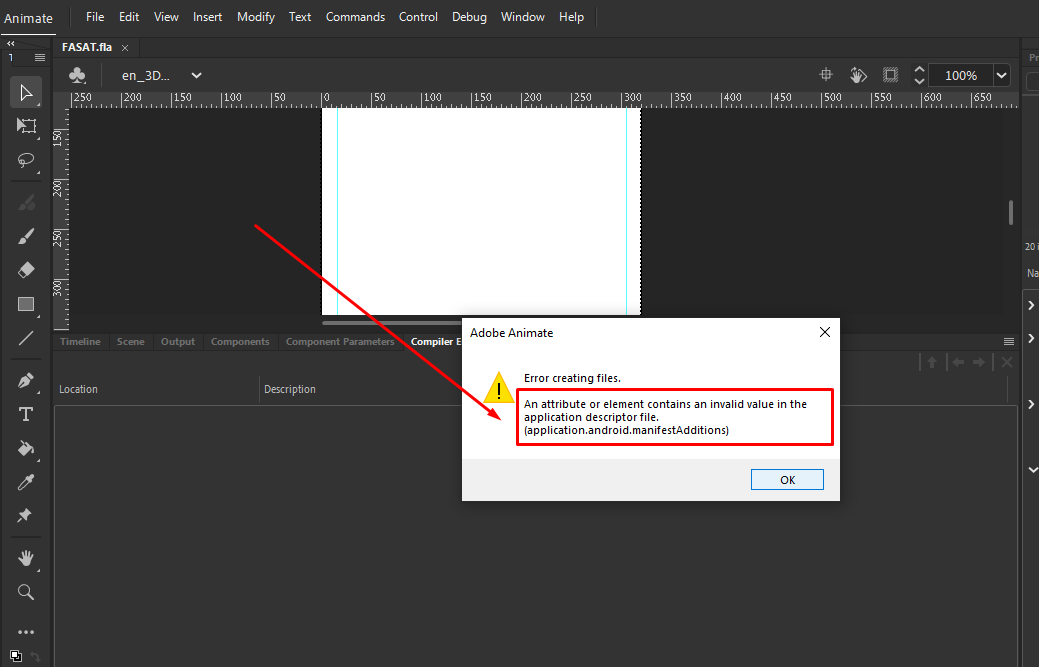
Task: Go to next error right arrow
Action: pyautogui.click(x=979, y=362)
